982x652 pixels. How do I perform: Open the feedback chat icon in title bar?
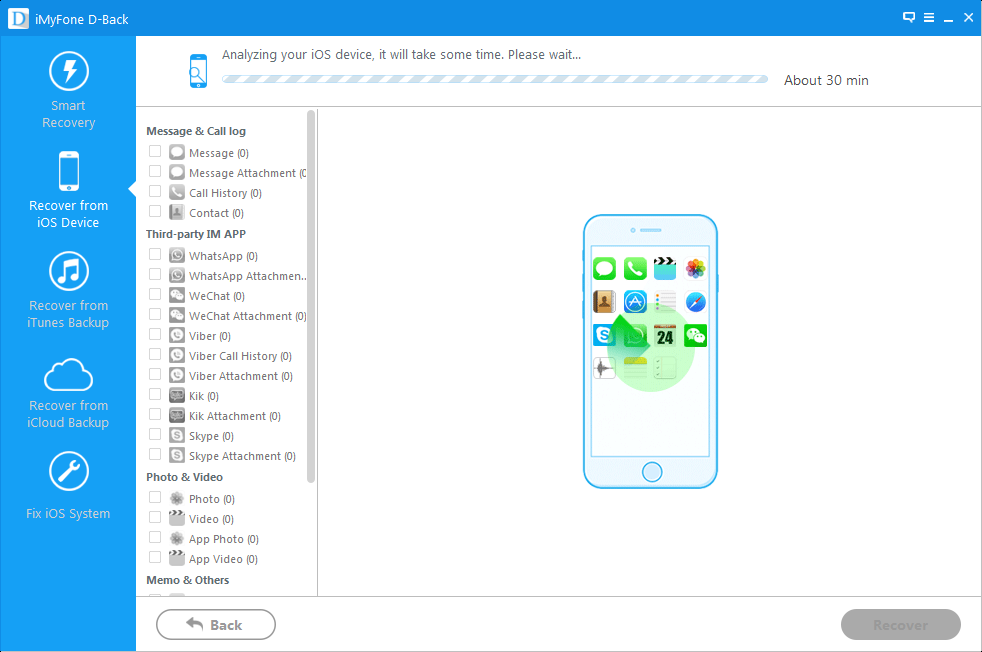coord(909,18)
